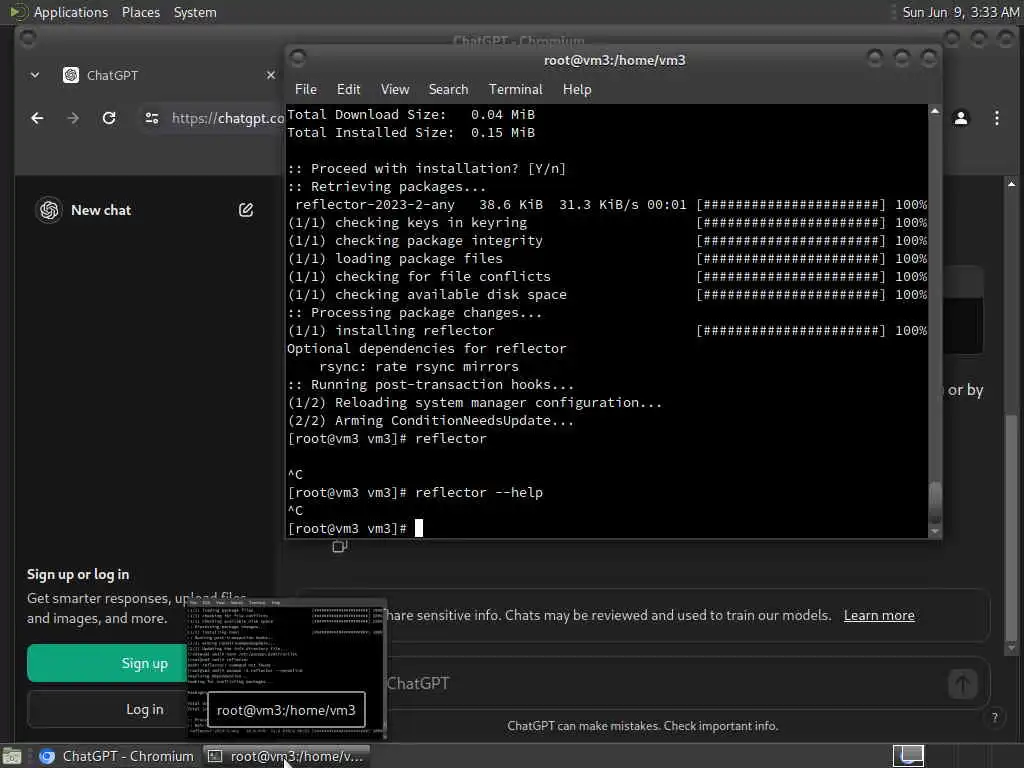This screenshot has height=768, width=1024.
Task: Reload the ChatGPT page in Chromium
Action: click(109, 118)
